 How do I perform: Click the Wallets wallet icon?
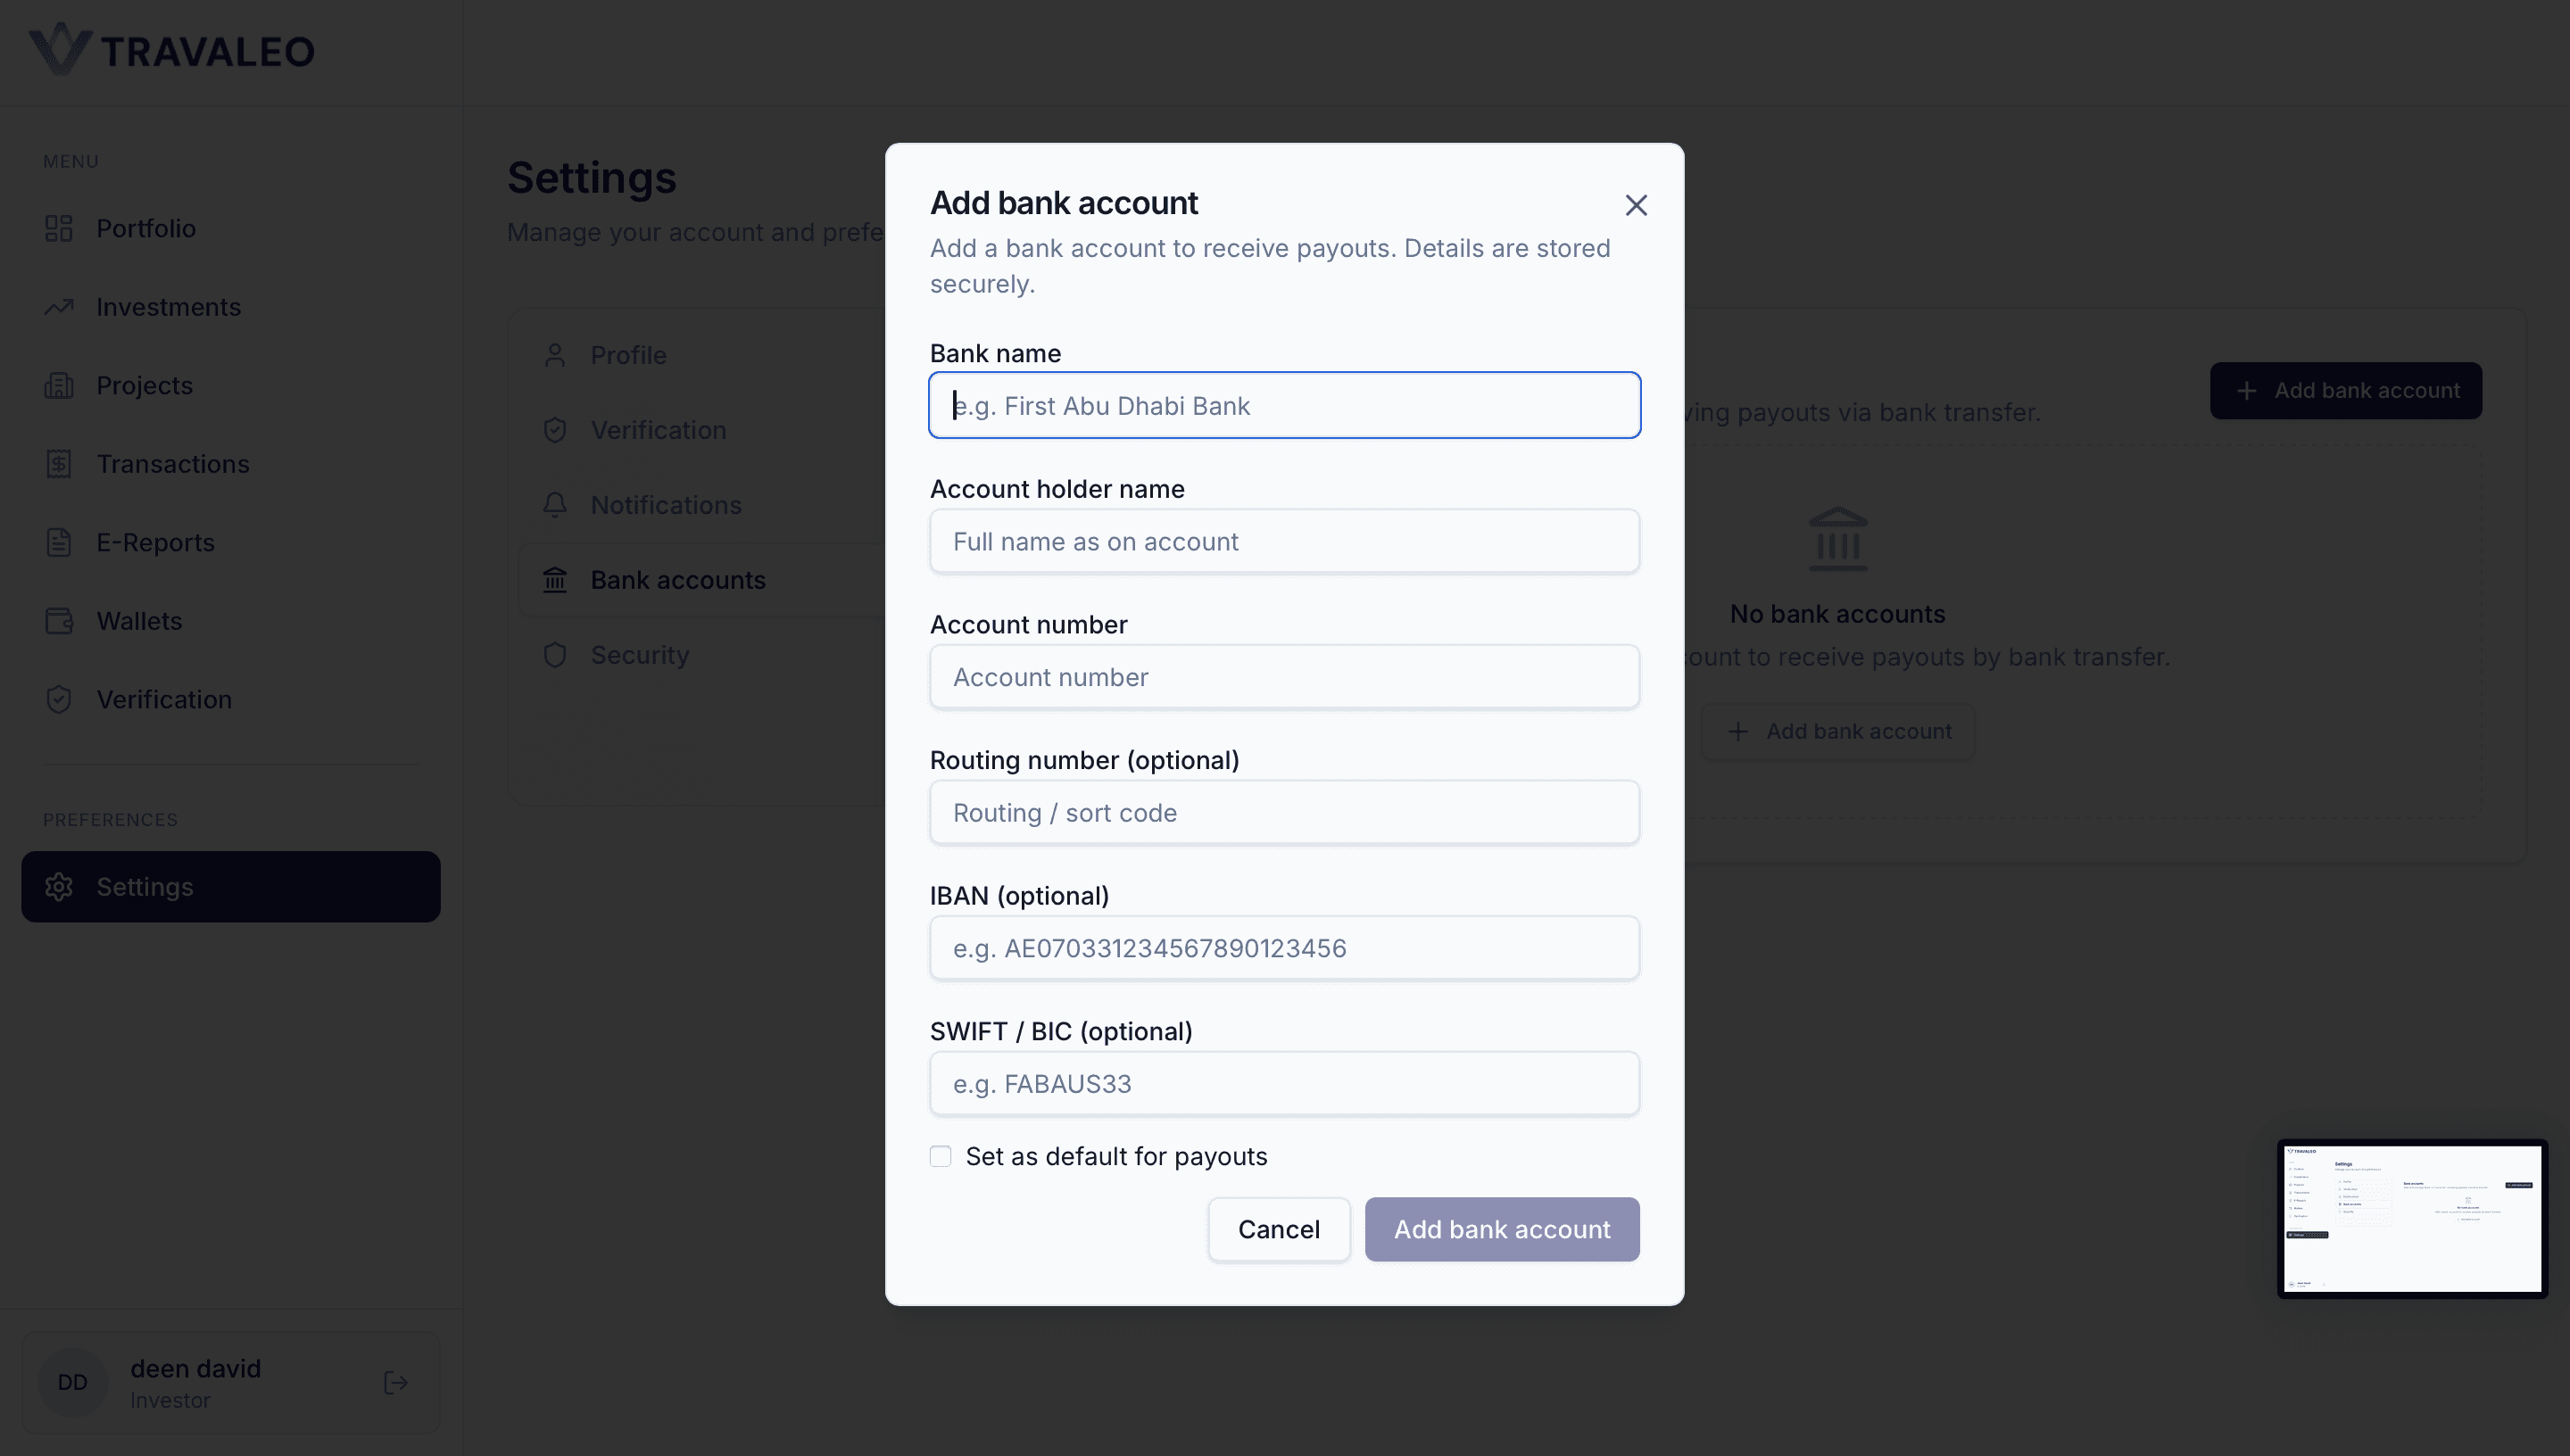click(x=59, y=621)
